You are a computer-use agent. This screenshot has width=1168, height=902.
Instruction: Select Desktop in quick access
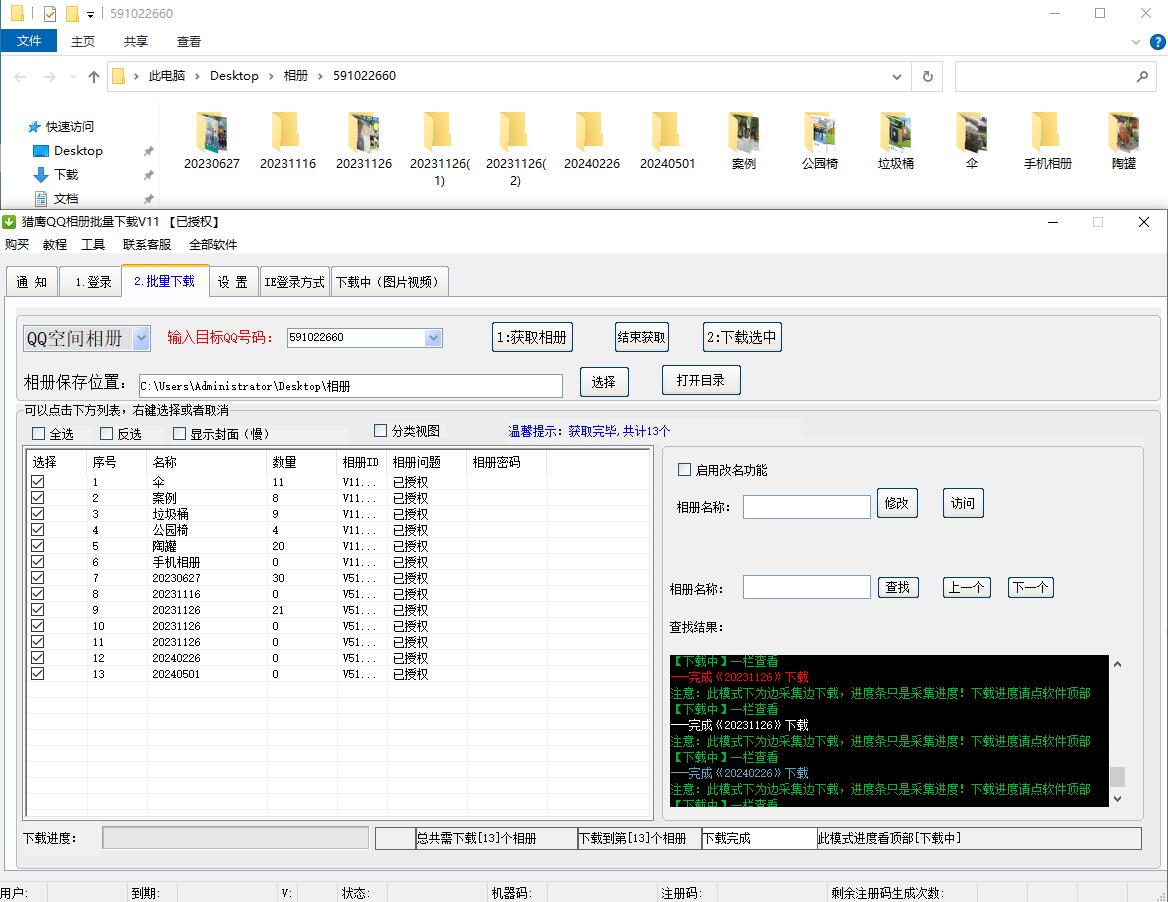(78, 150)
